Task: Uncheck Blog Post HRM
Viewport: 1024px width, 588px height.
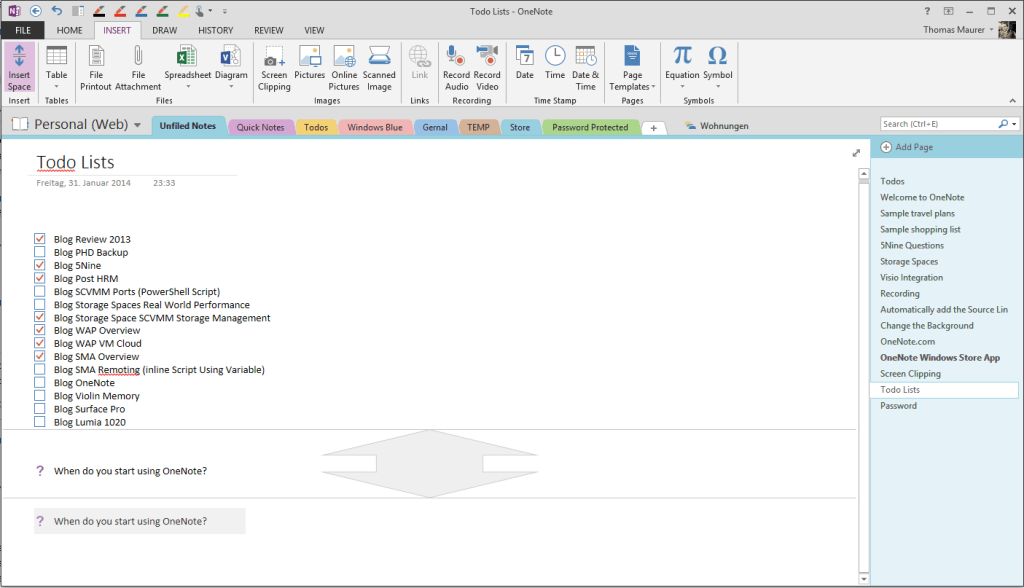Action: tap(40, 278)
